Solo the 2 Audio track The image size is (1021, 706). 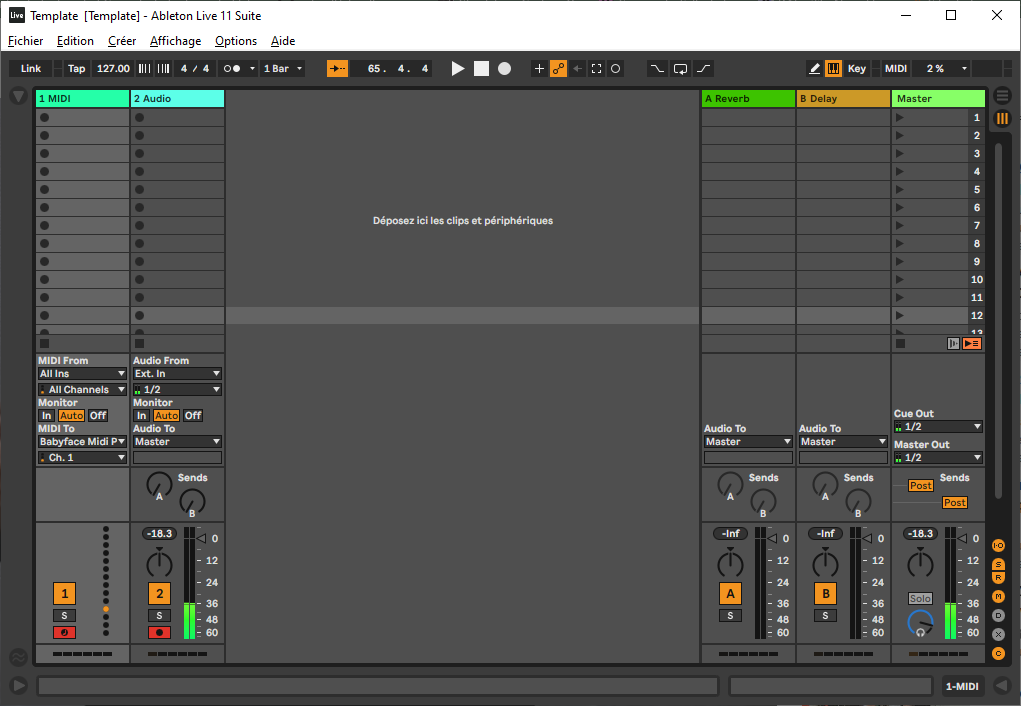pyautogui.click(x=159, y=615)
